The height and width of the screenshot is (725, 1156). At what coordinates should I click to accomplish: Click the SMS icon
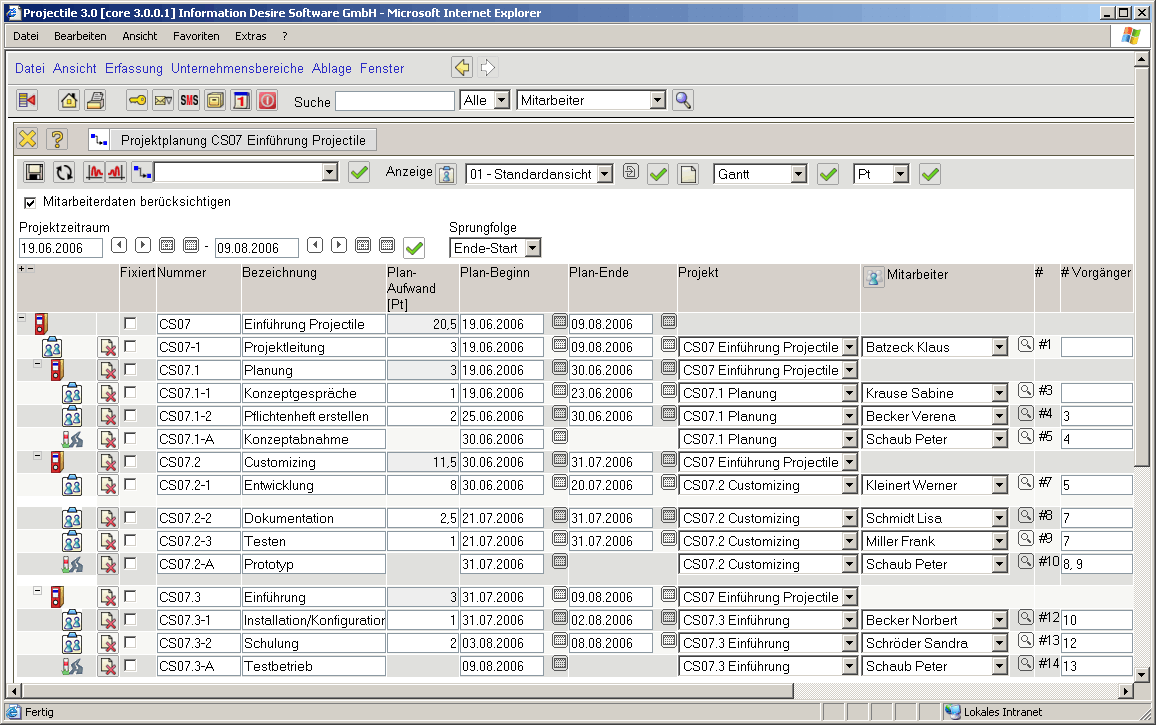point(189,100)
